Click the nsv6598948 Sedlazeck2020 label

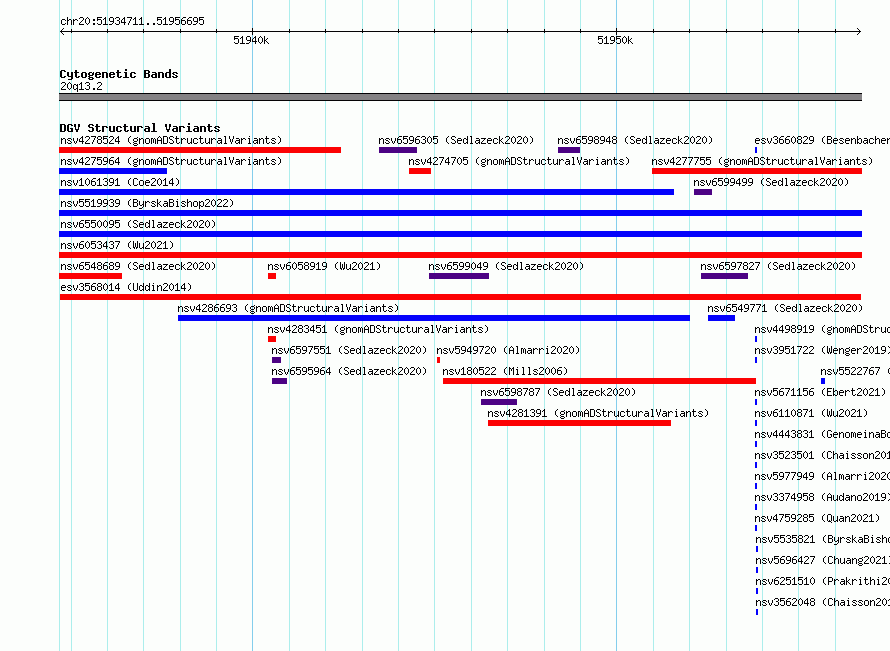(x=635, y=140)
